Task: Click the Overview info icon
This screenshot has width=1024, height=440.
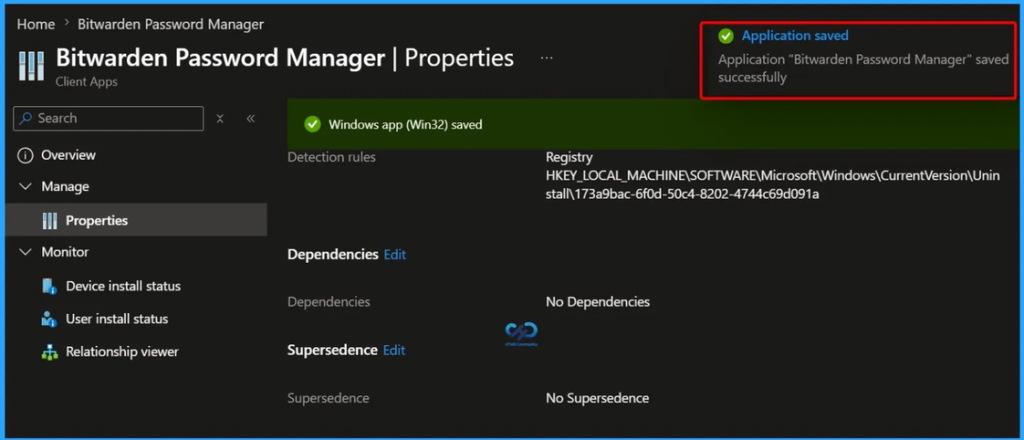Action: [x=25, y=155]
